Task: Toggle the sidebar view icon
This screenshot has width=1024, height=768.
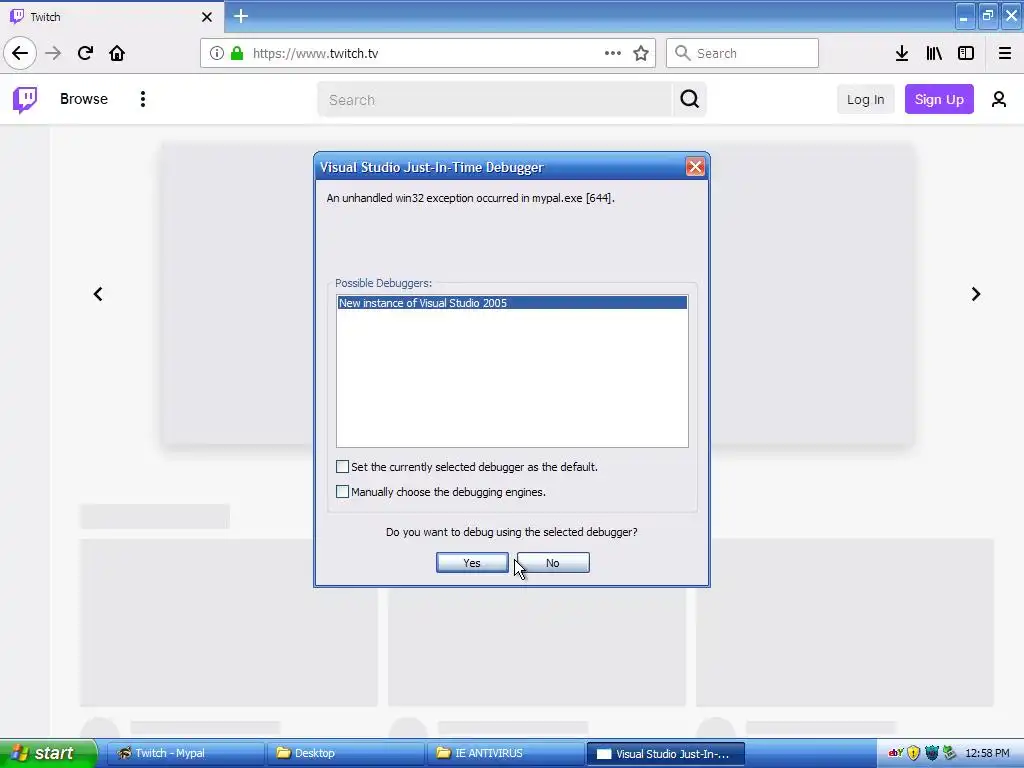Action: coord(966,53)
